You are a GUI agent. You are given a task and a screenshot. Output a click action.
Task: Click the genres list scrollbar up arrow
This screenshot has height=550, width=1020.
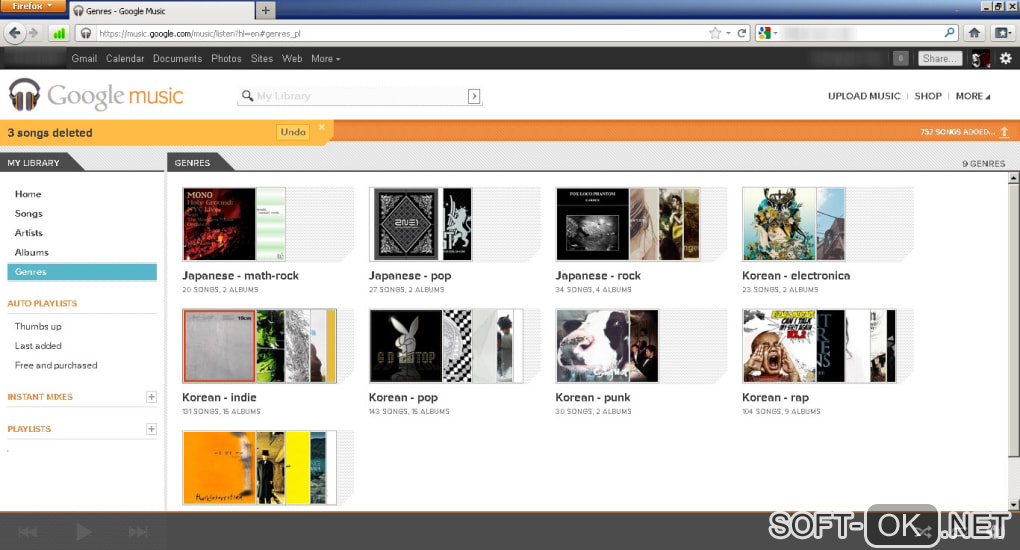pos(1013,178)
